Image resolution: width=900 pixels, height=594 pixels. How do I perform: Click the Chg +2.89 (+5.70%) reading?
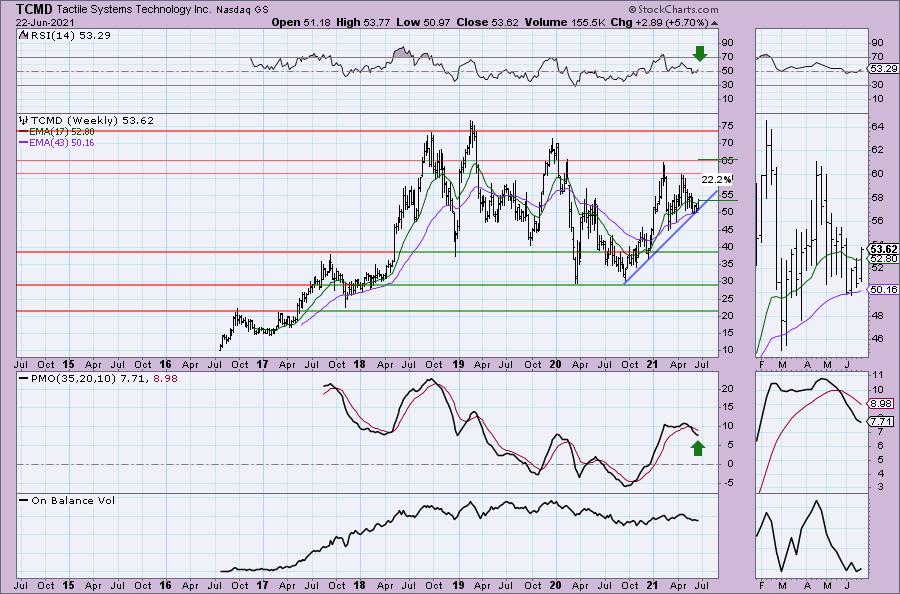click(660, 22)
